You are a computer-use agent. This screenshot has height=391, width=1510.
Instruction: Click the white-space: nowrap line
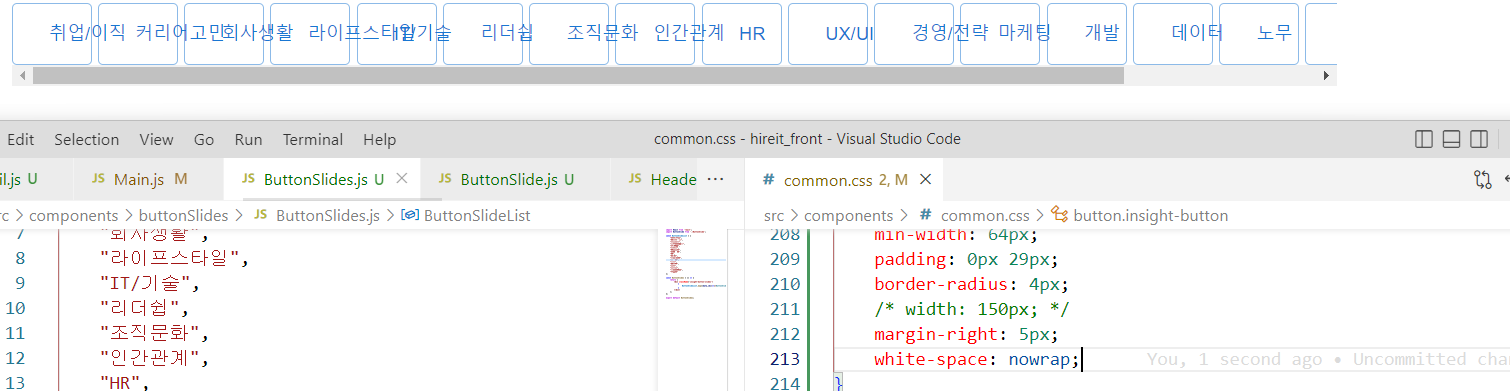click(977, 359)
